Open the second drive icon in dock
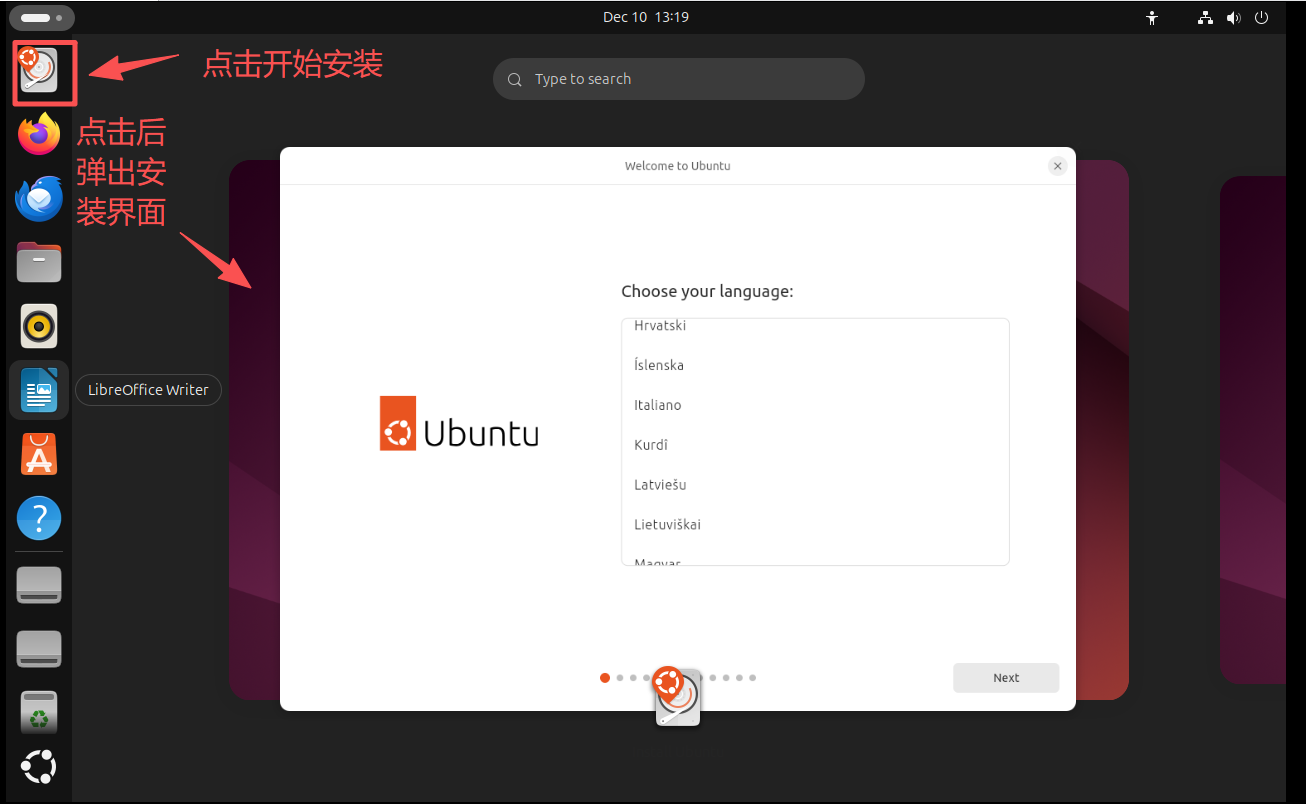The image size is (1306, 804). point(39,649)
